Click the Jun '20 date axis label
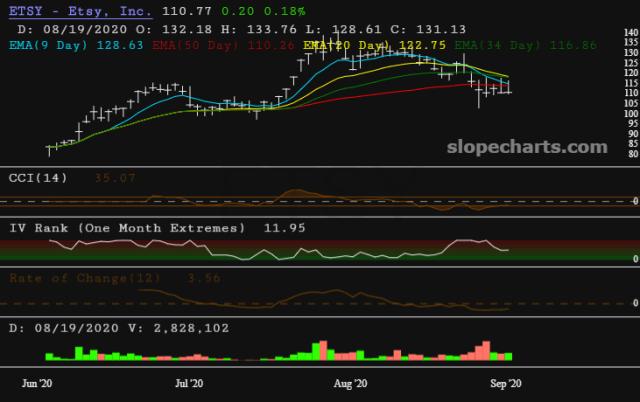 click(36, 383)
